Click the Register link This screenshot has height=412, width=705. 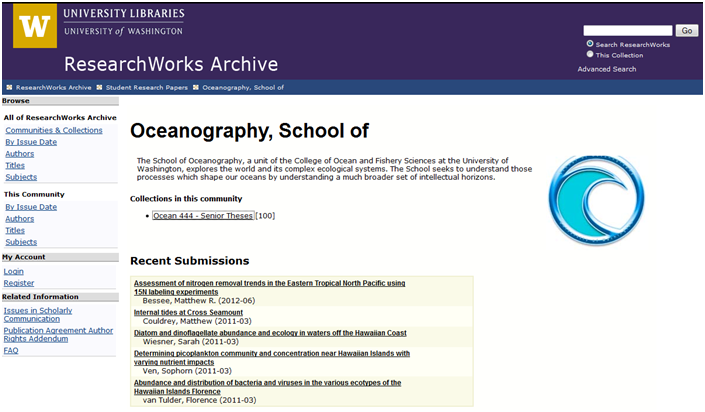[19, 283]
